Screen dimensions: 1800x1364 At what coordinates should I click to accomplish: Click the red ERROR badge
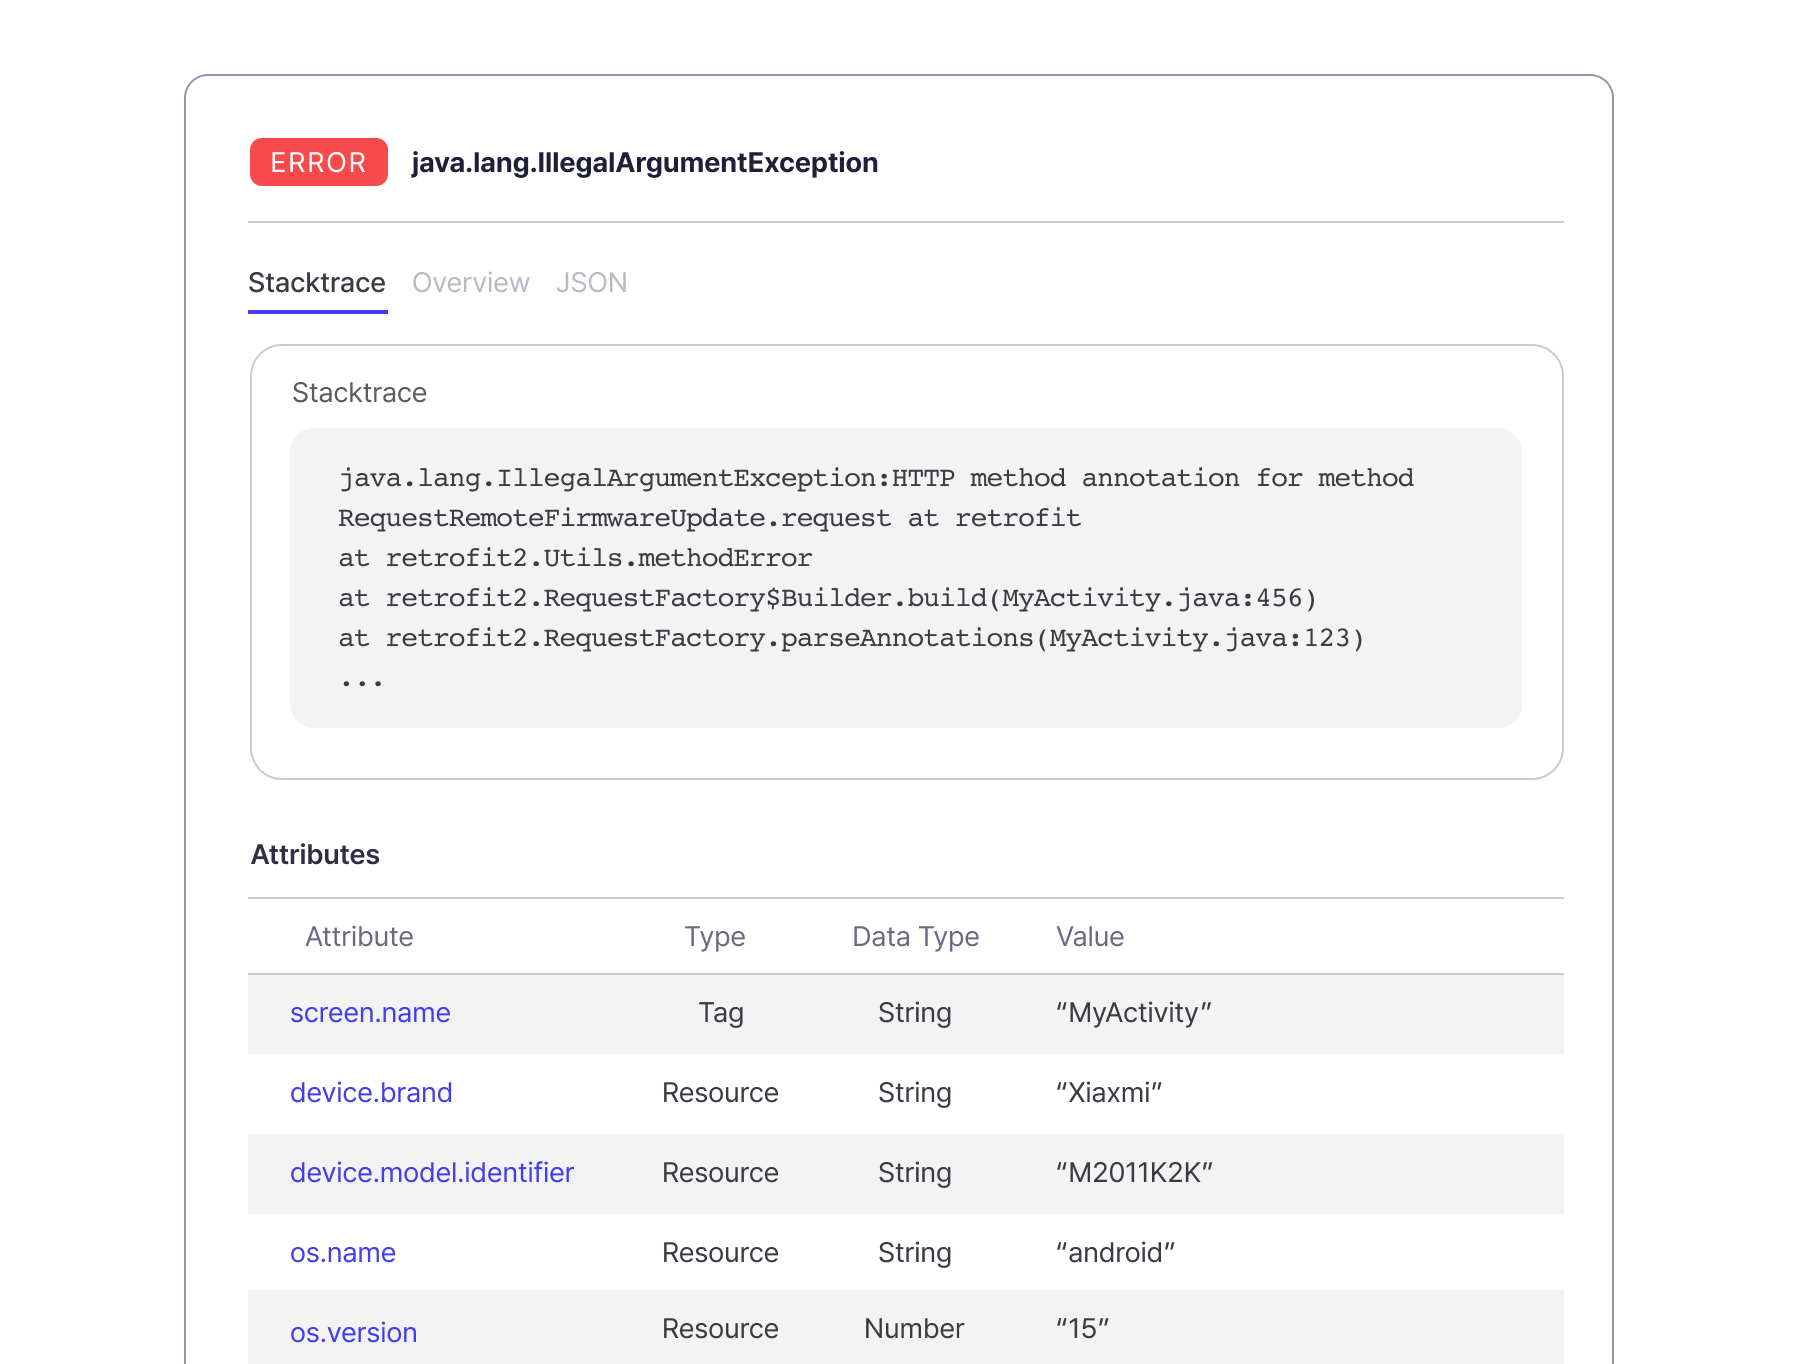[x=319, y=162]
